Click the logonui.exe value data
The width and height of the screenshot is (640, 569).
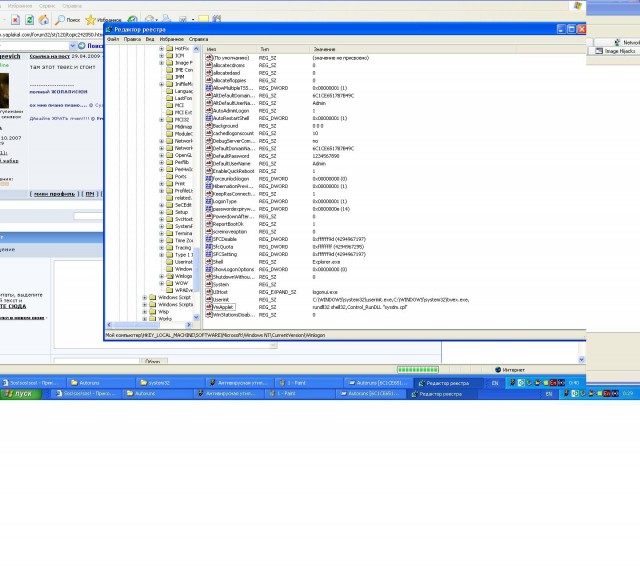click(325, 292)
